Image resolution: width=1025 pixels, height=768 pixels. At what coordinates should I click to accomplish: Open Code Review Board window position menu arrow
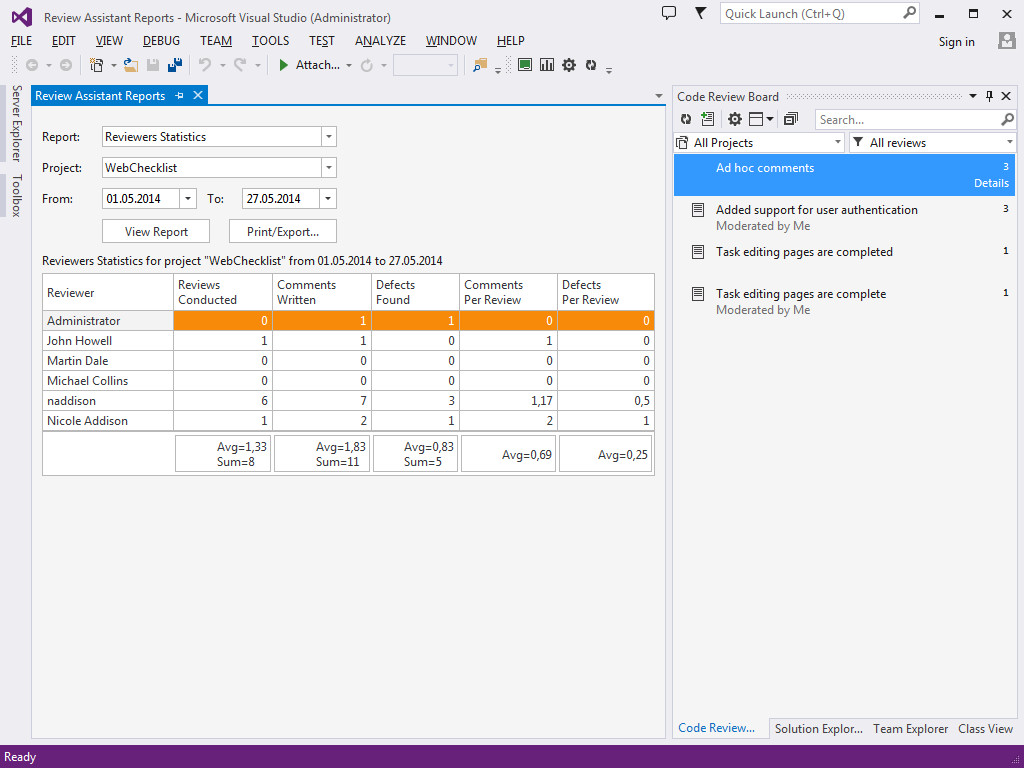click(973, 96)
